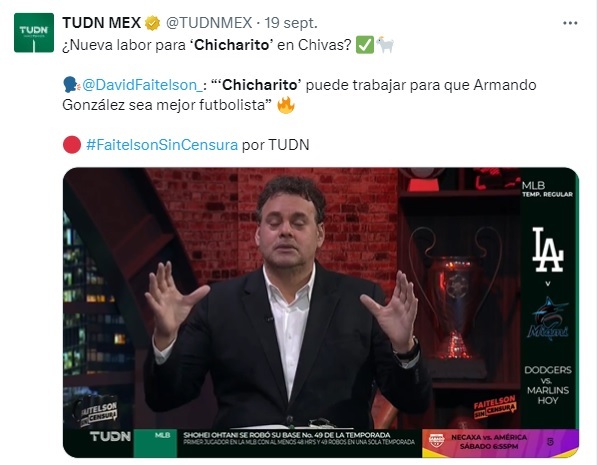The width and height of the screenshot is (597, 465).
Task: Click the TUDN logo in video ticker
Action: (110, 436)
